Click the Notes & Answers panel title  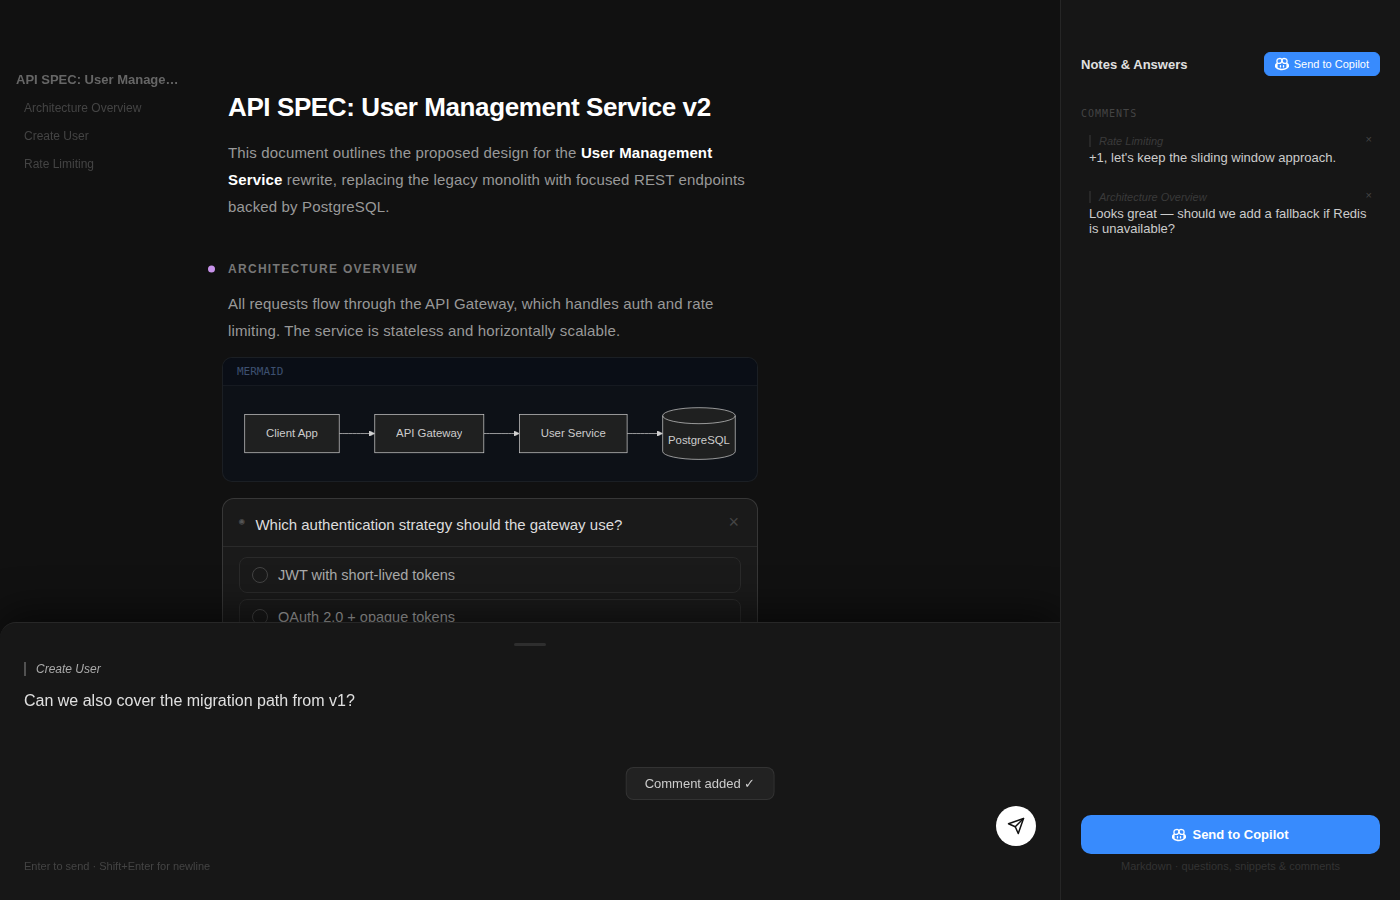(x=1134, y=64)
